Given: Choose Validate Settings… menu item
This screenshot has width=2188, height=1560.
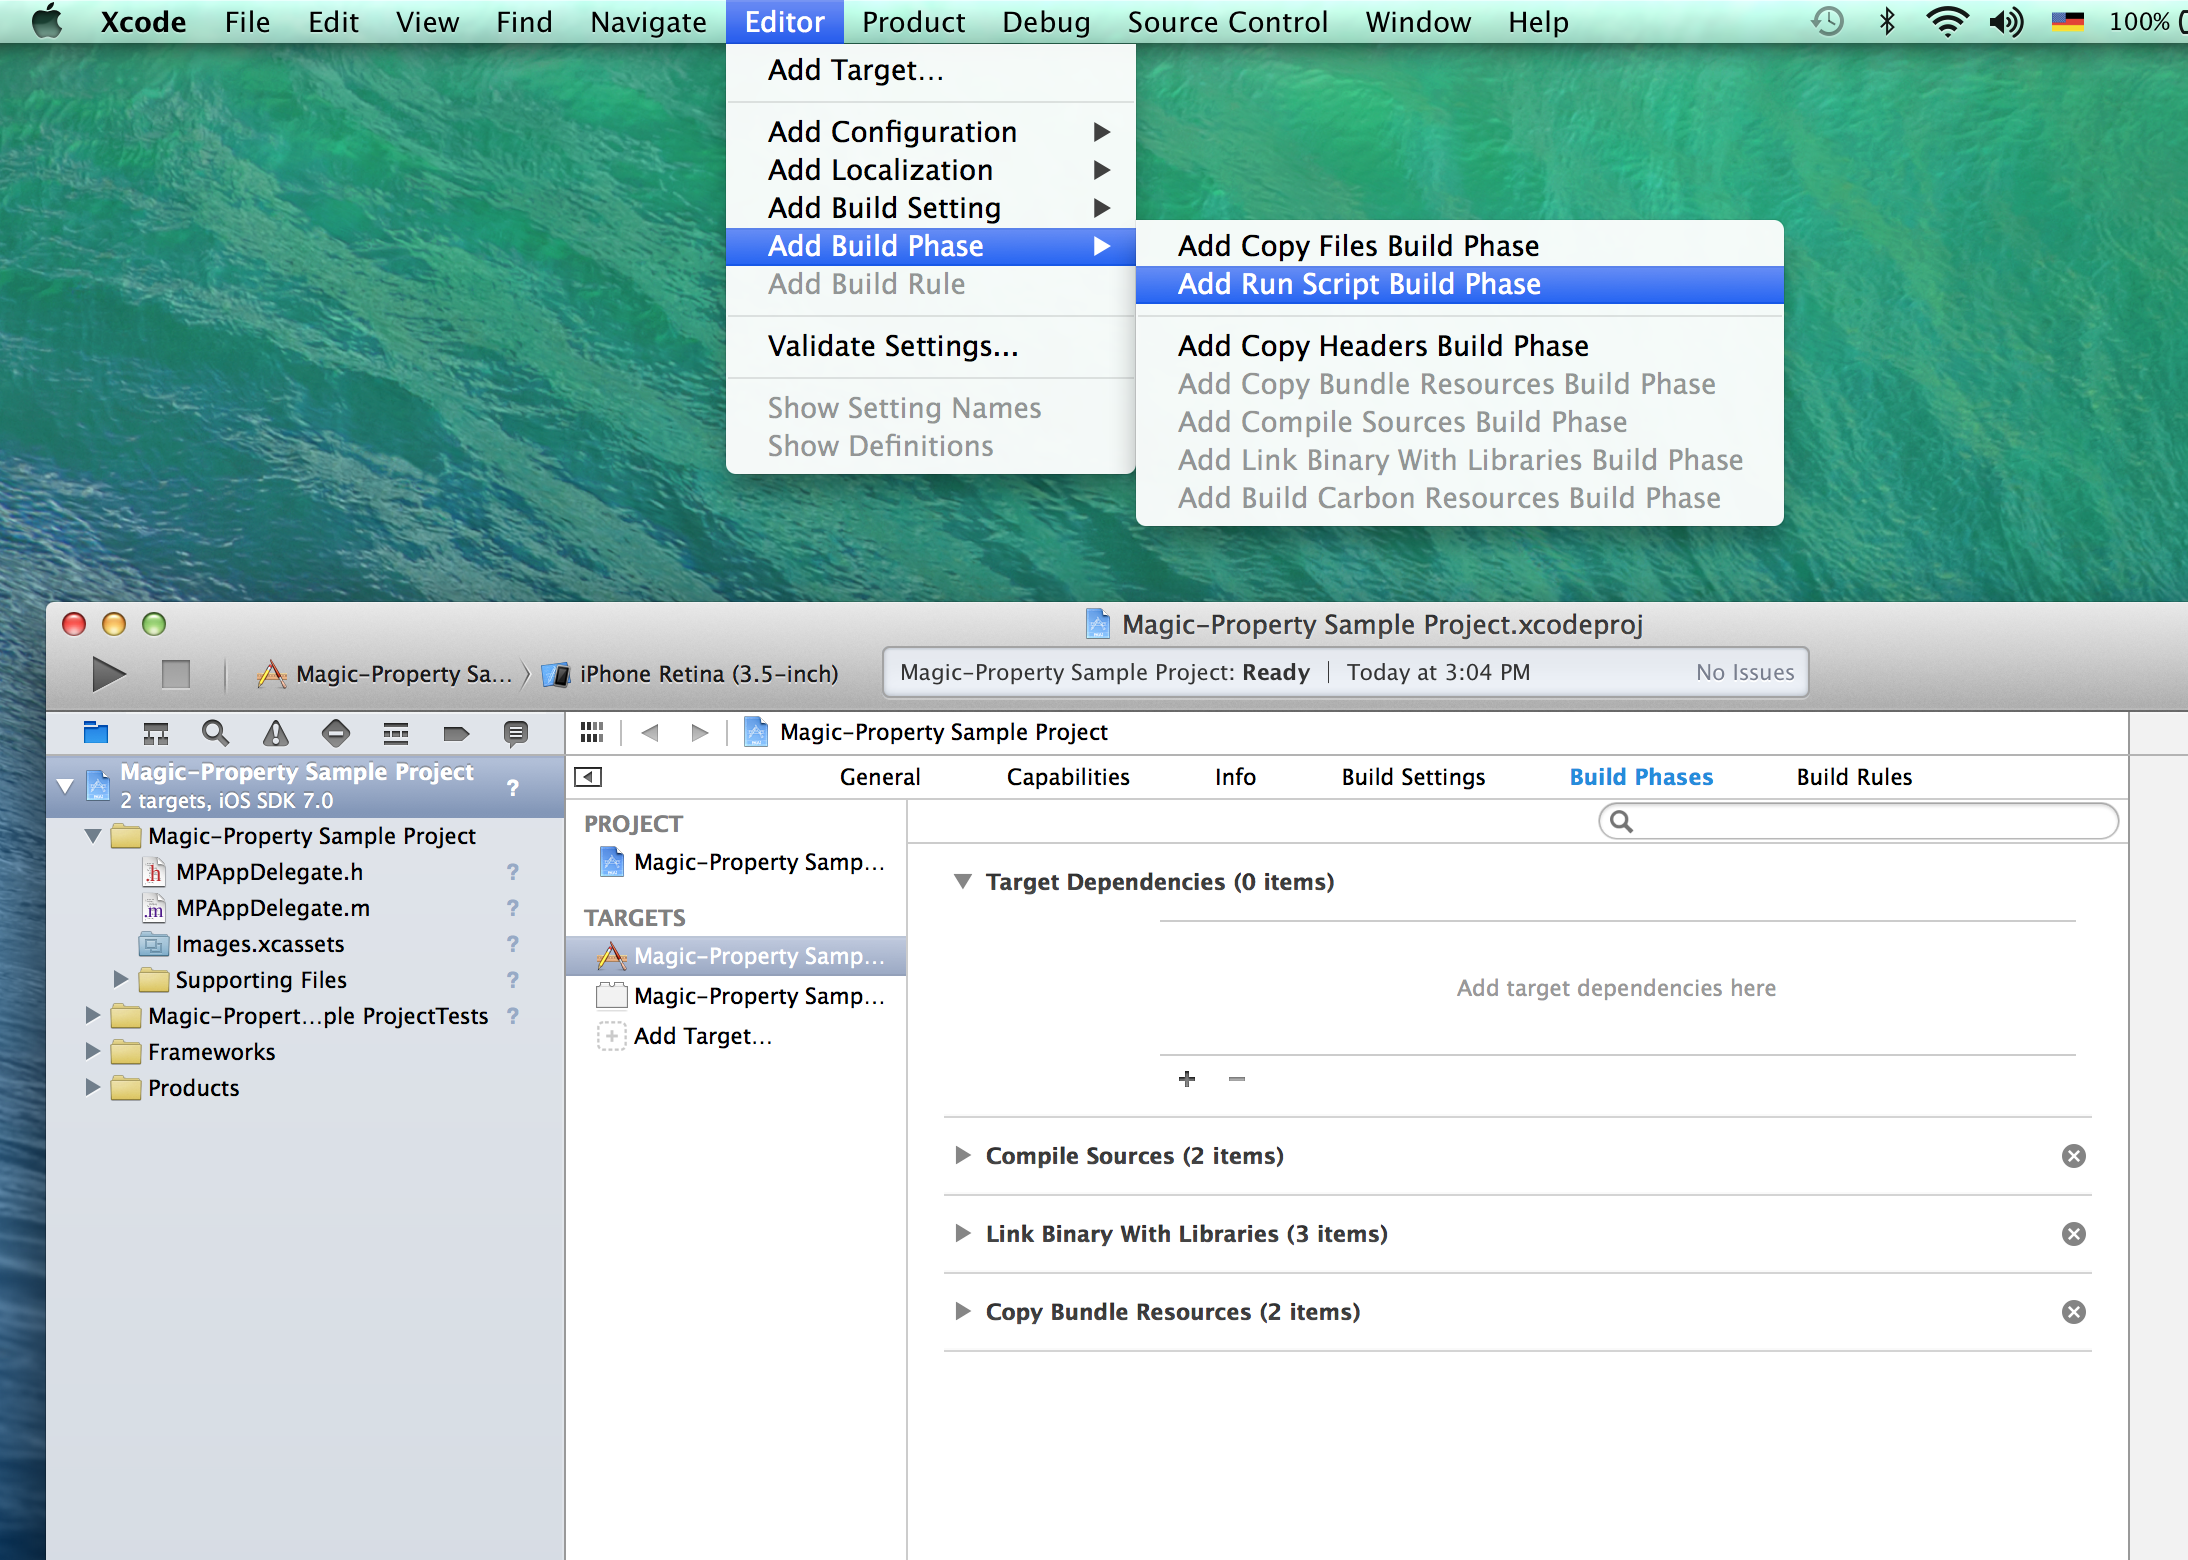Looking at the screenshot, I should tap(930, 346).
